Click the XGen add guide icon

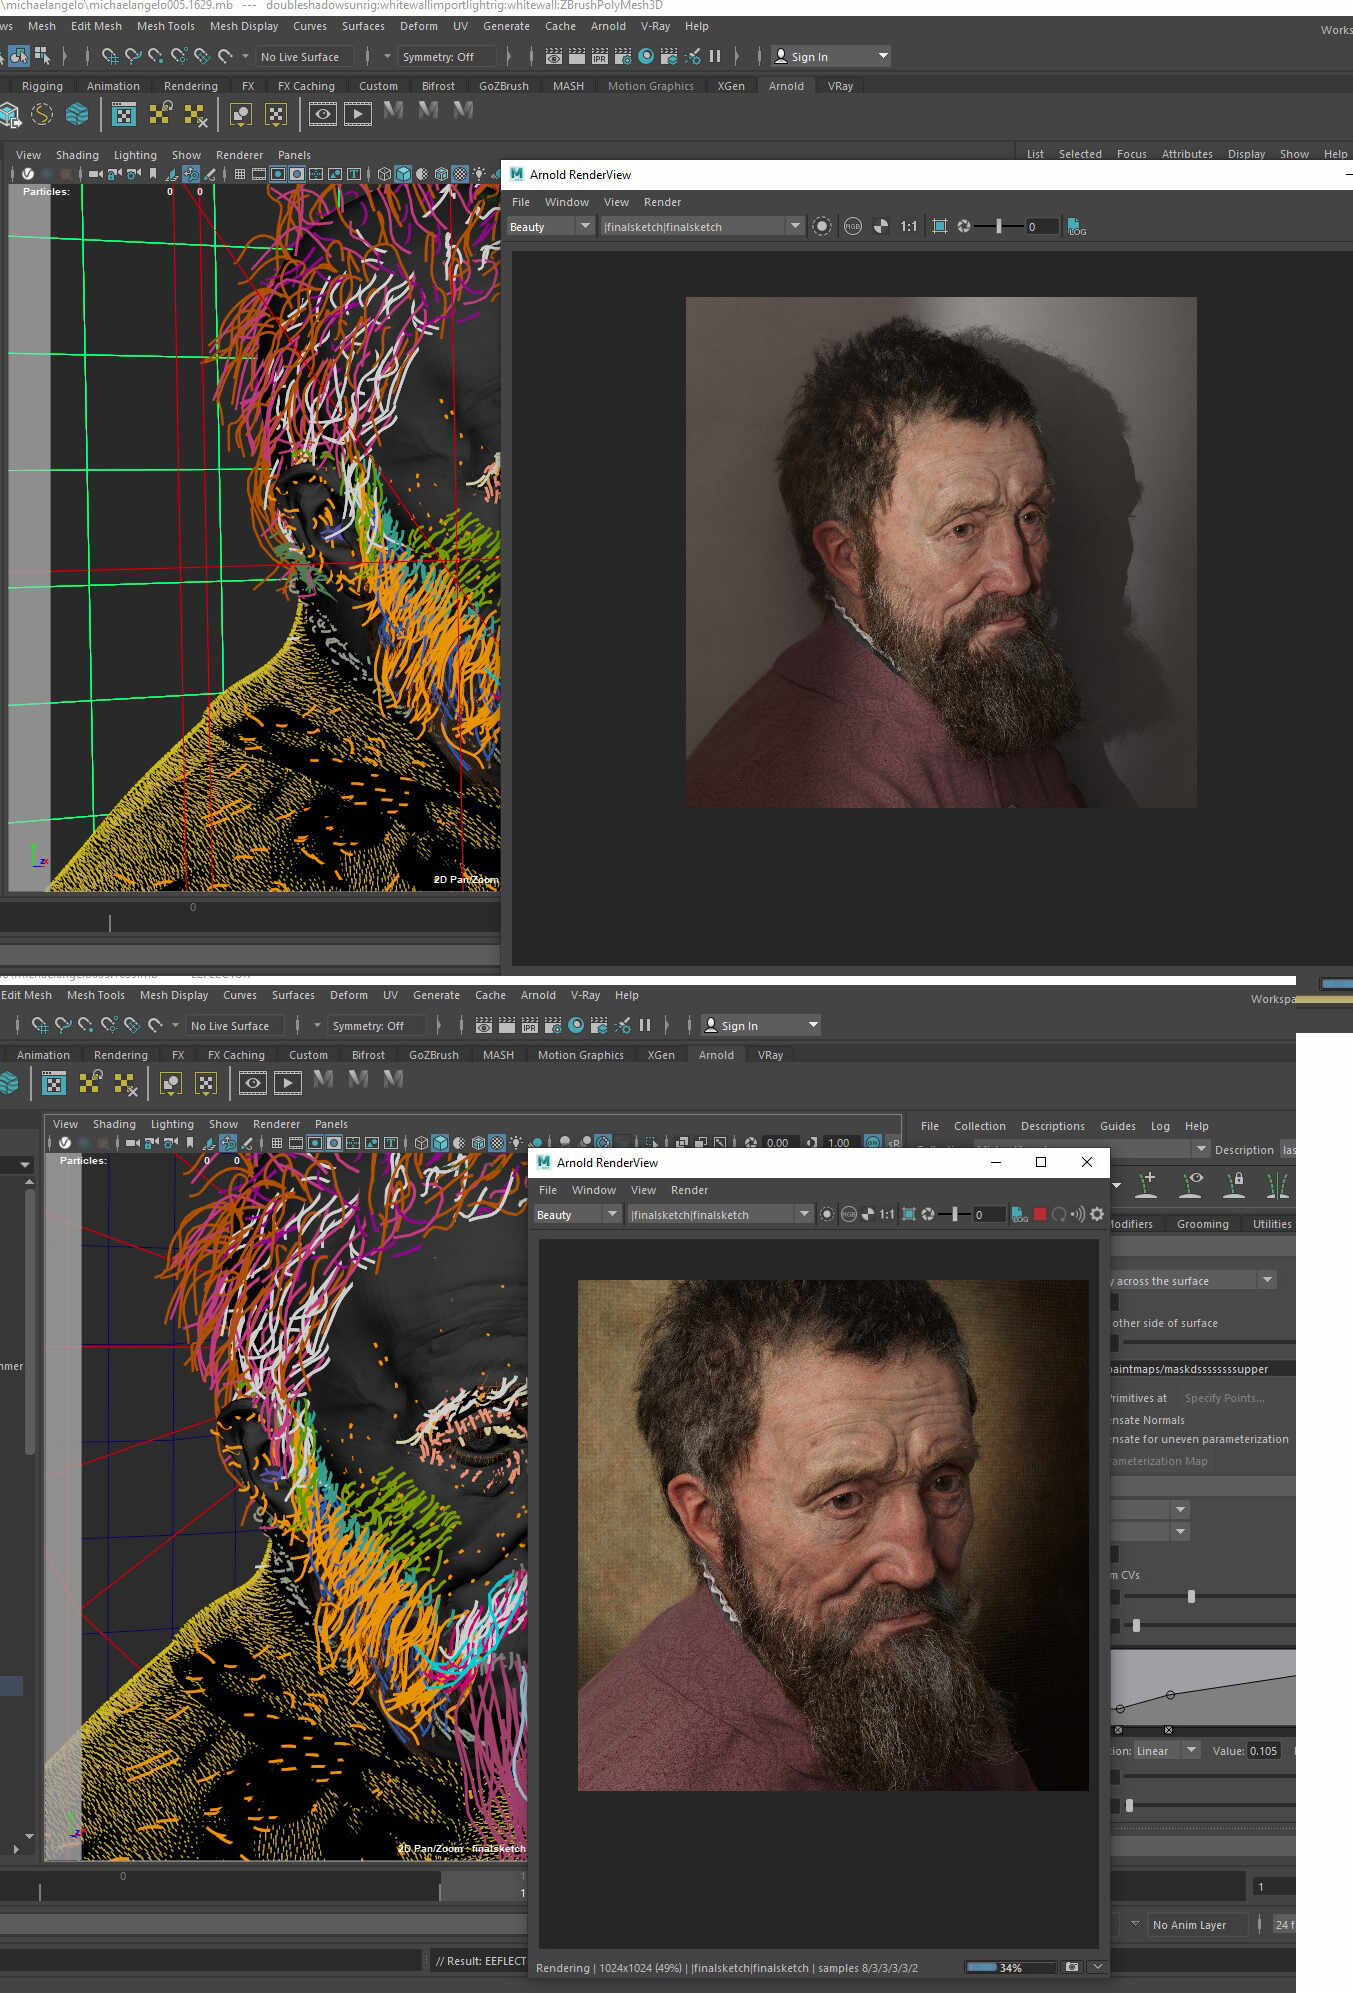point(1147,1184)
